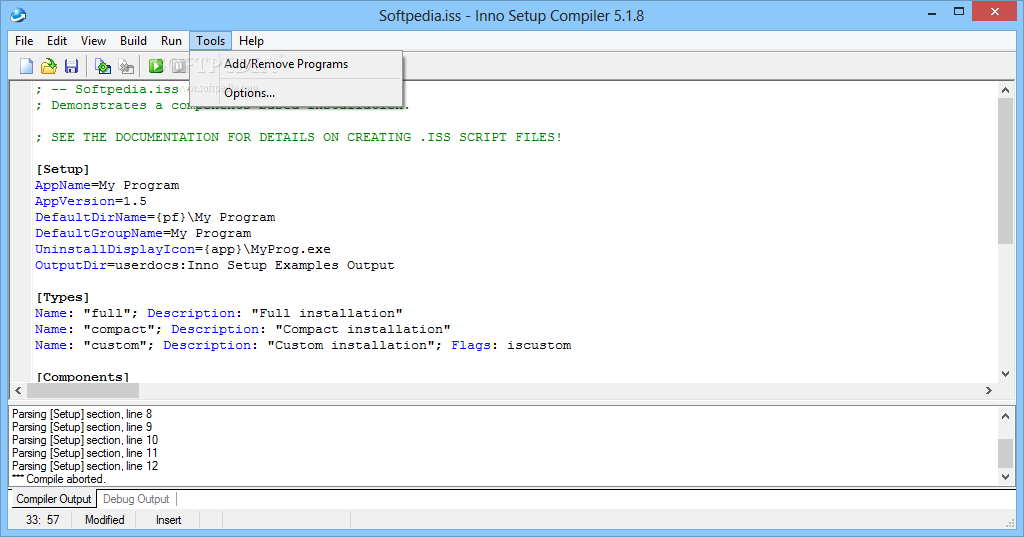Open the View menu

(93, 41)
